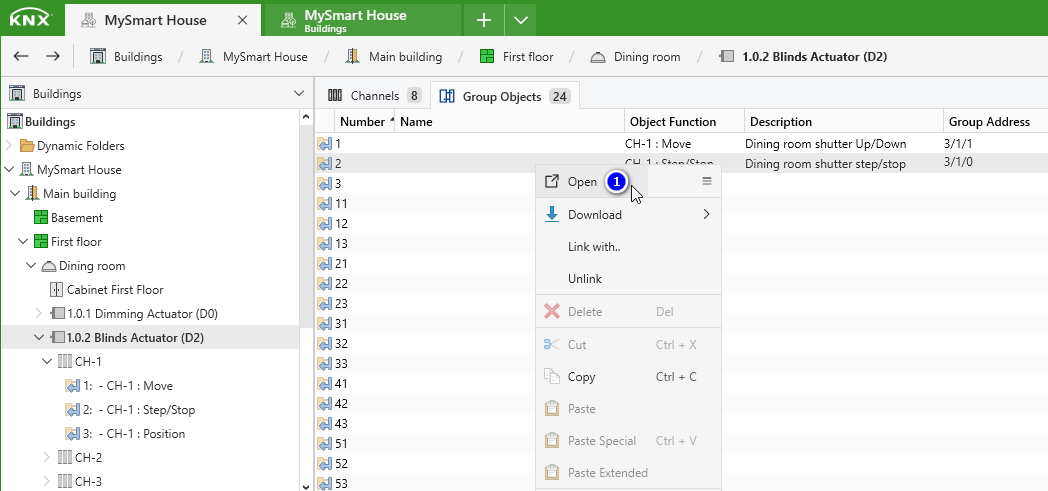The width and height of the screenshot is (1048, 491).
Task: Choose Link with.. in context menu
Action: (x=628, y=247)
